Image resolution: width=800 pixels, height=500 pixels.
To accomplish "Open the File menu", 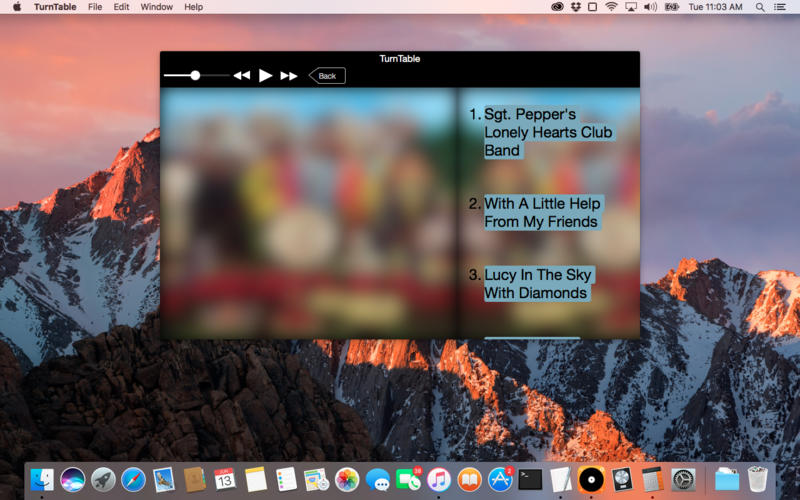I will click(95, 7).
